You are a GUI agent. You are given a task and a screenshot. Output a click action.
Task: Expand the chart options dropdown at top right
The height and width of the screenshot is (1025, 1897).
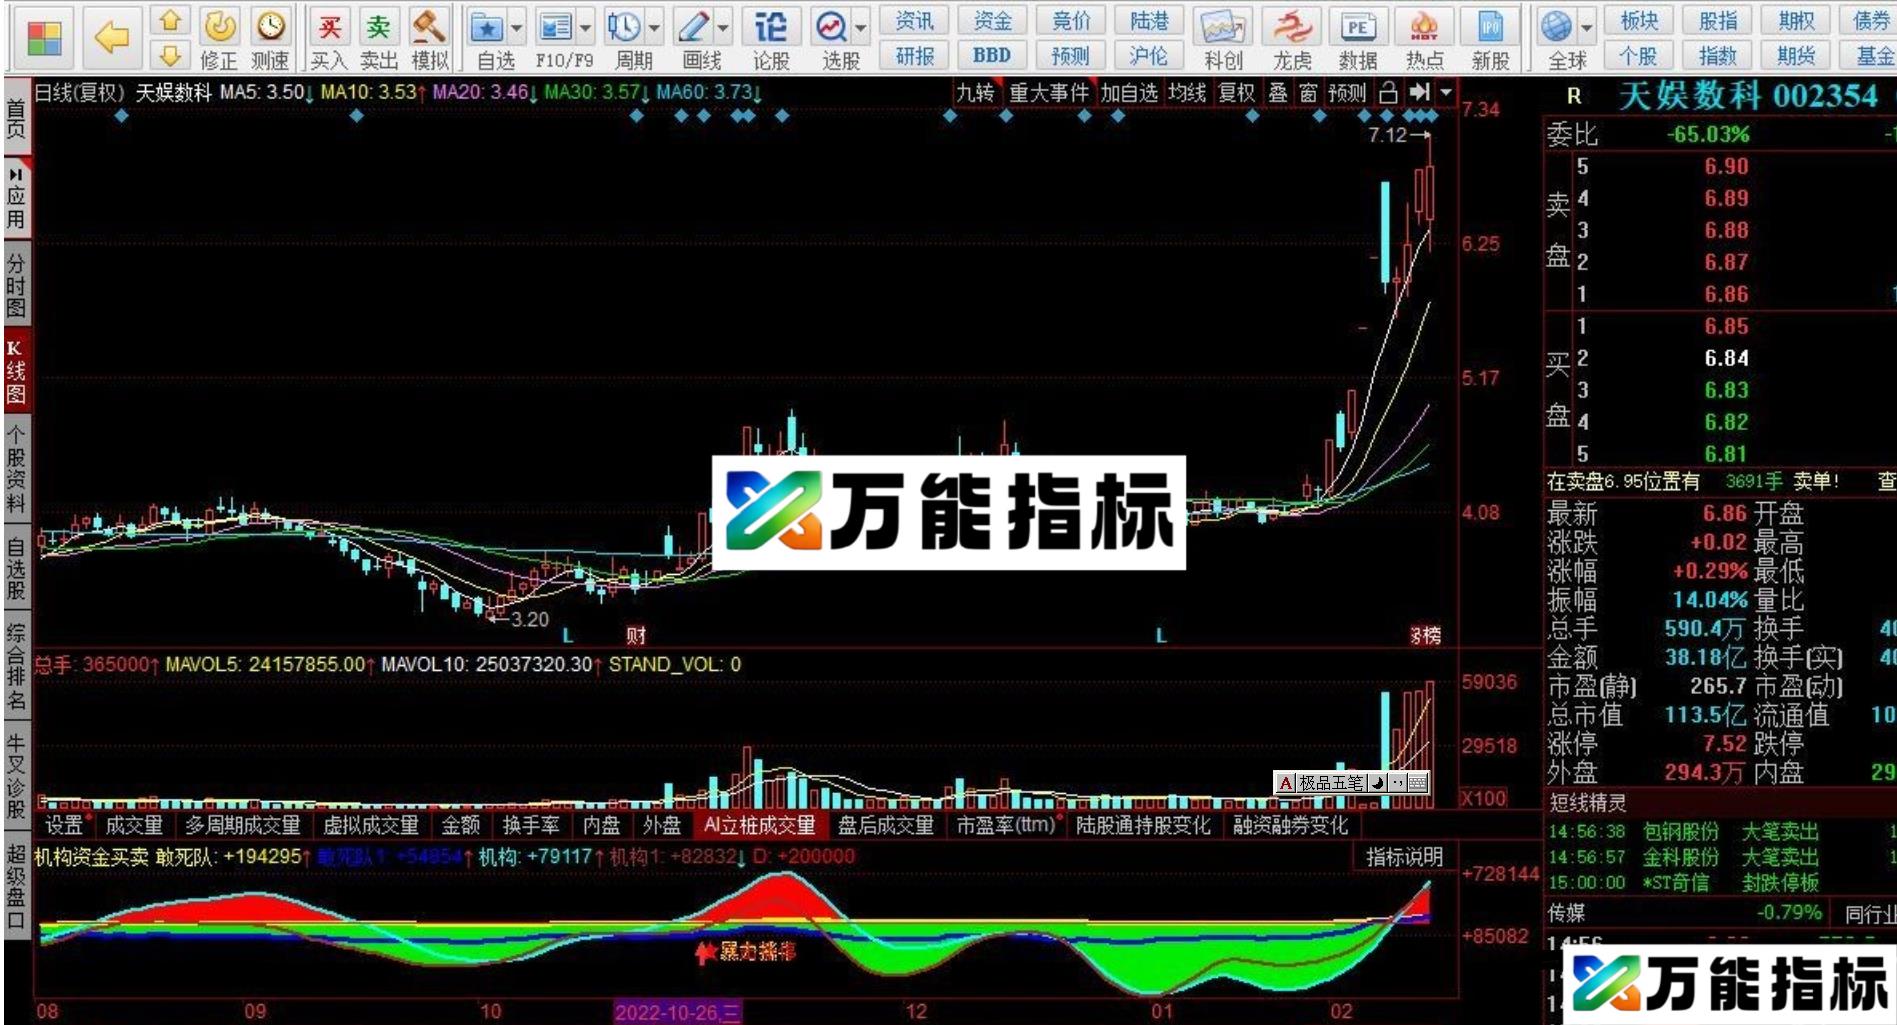1444,93
